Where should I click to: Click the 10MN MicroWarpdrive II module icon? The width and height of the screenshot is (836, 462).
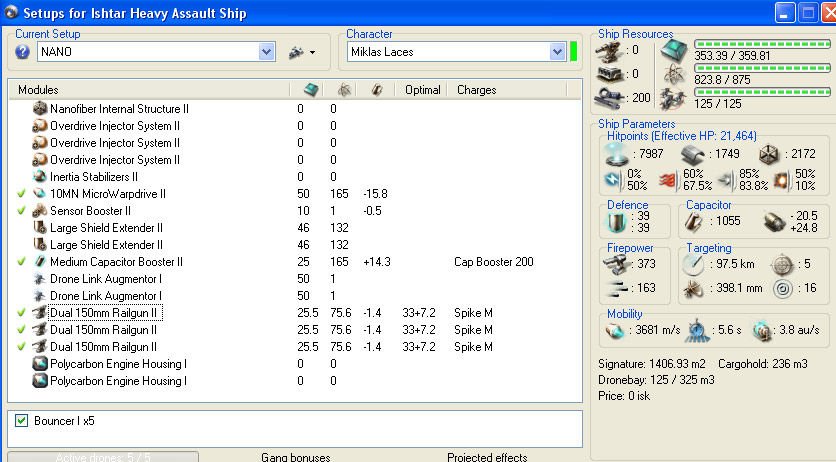40,193
